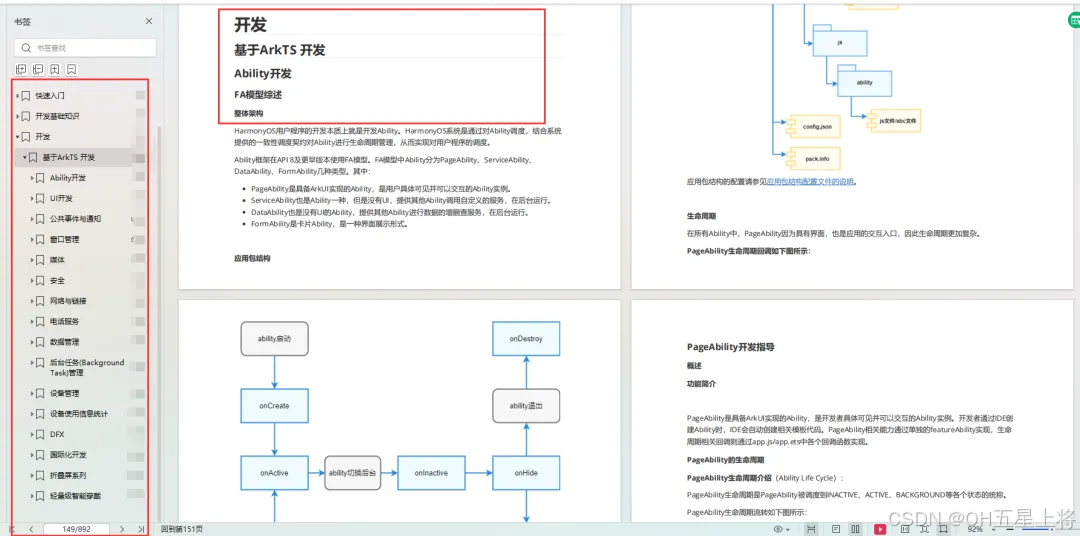
Task: Click the bookmark icon beside 媒体
Action: 41,260
